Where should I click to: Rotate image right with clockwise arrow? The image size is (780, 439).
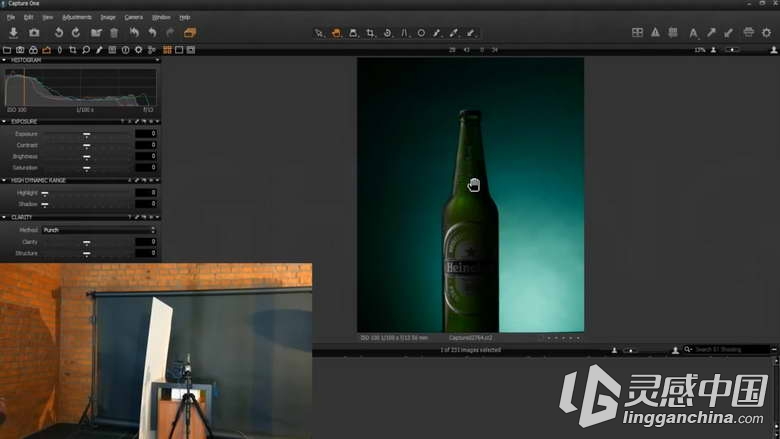(x=76, y=33)
